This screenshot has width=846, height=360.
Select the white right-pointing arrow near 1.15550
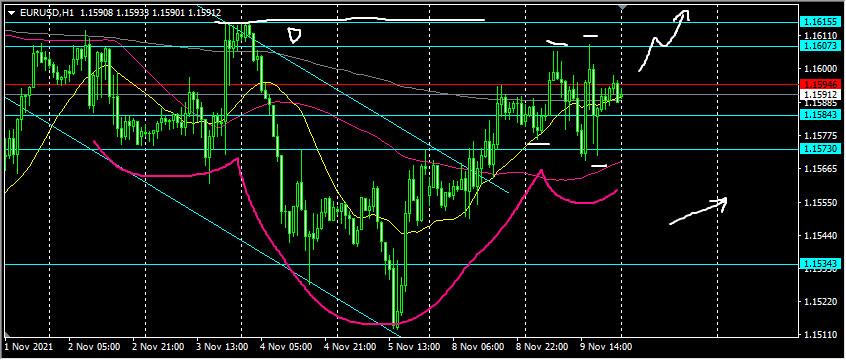pyautogui.click(x=698, y=211)
